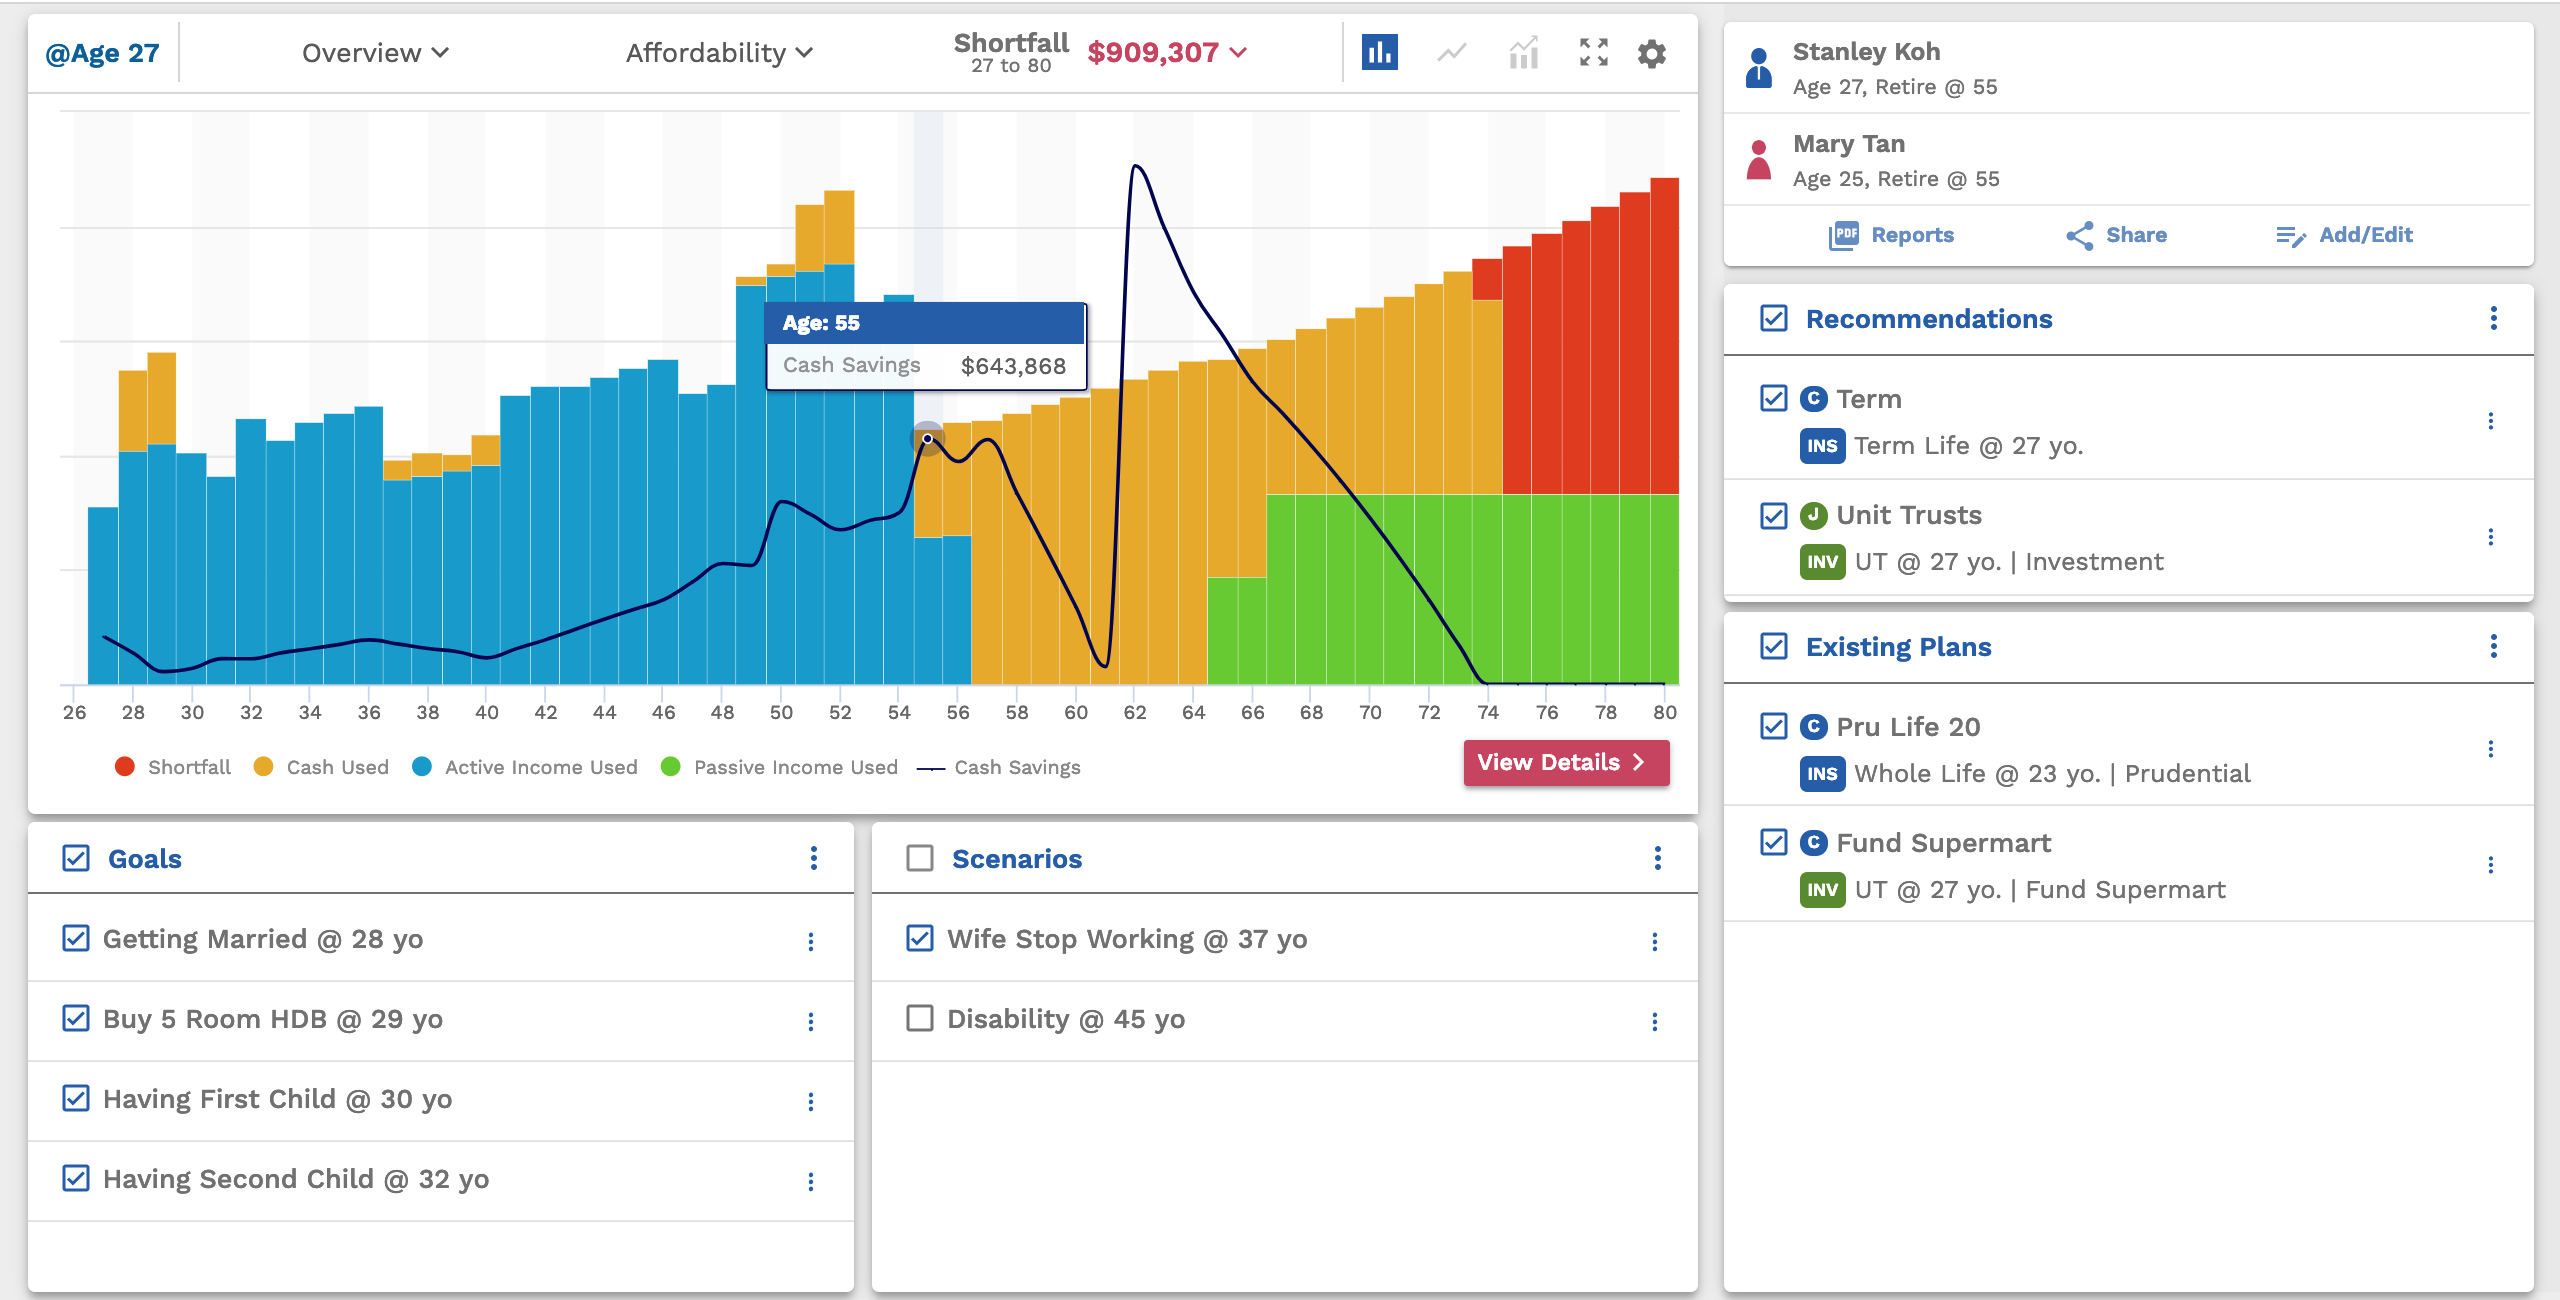The width and height of the screenshot is (2560, 1300).
Task: Open the Goals panel options menu
Action: (815, 858)
